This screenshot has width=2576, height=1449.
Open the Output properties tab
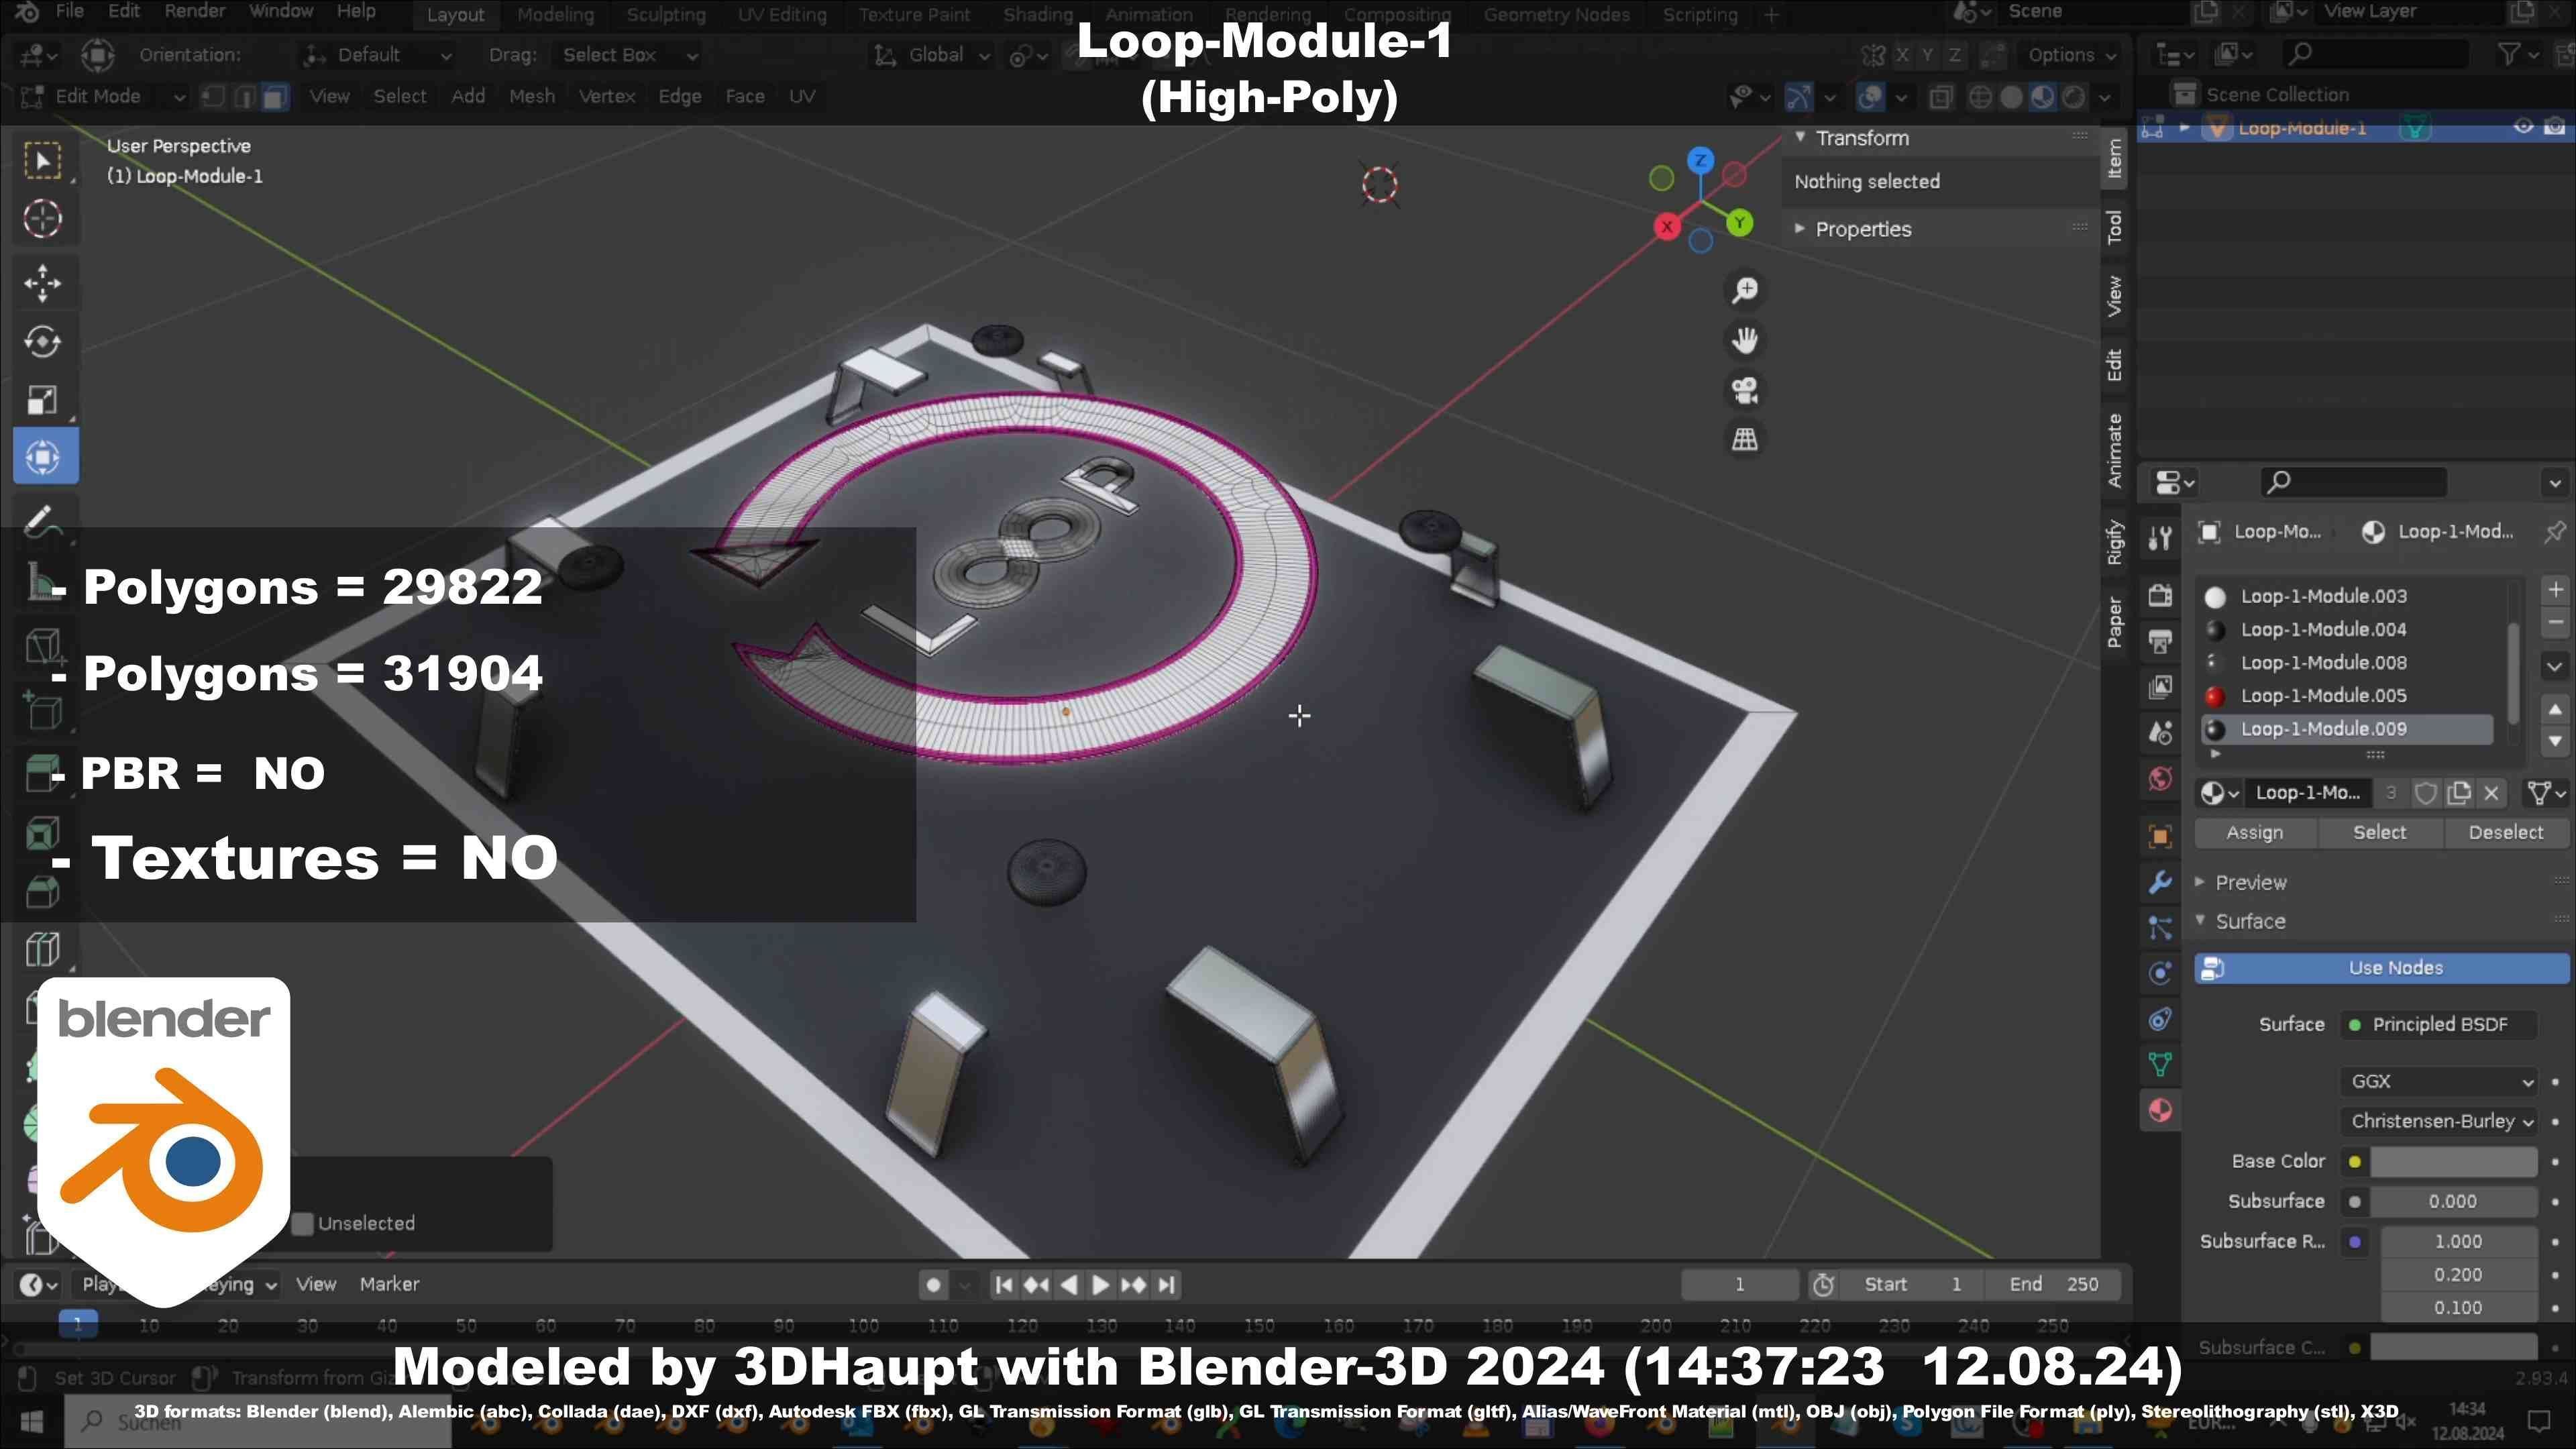(2160, 641)
